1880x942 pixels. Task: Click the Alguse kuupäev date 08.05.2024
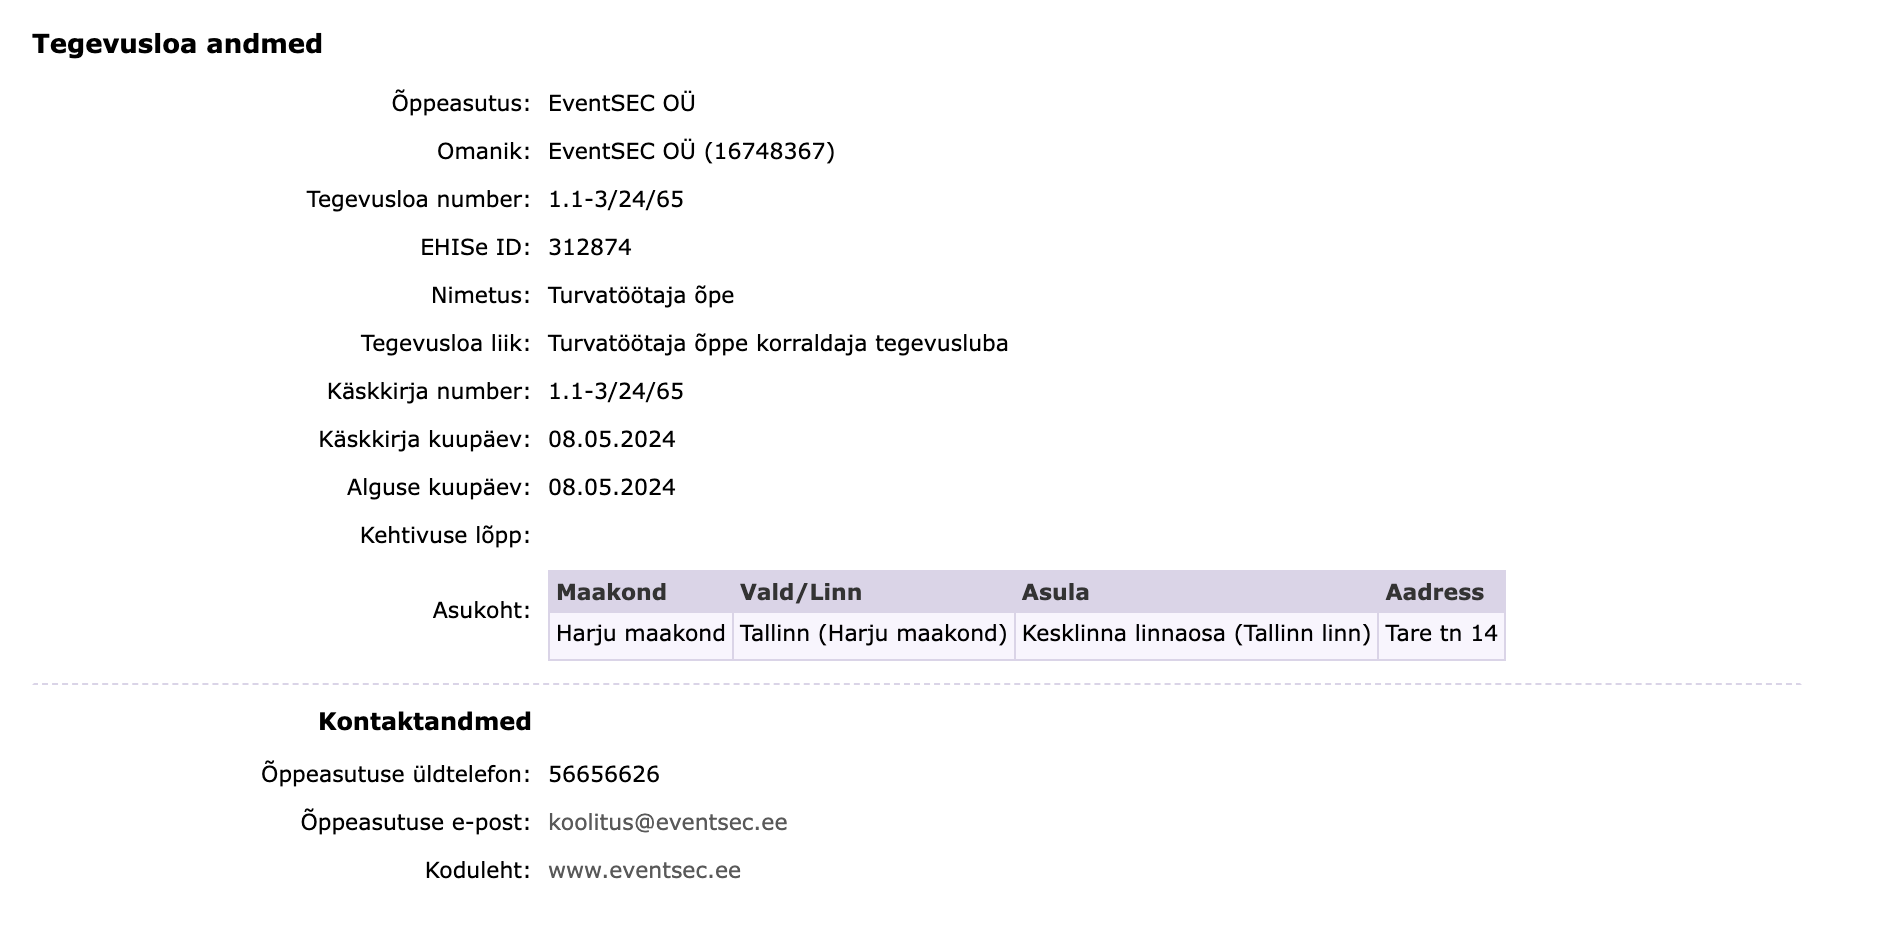(x=612, y=487)
